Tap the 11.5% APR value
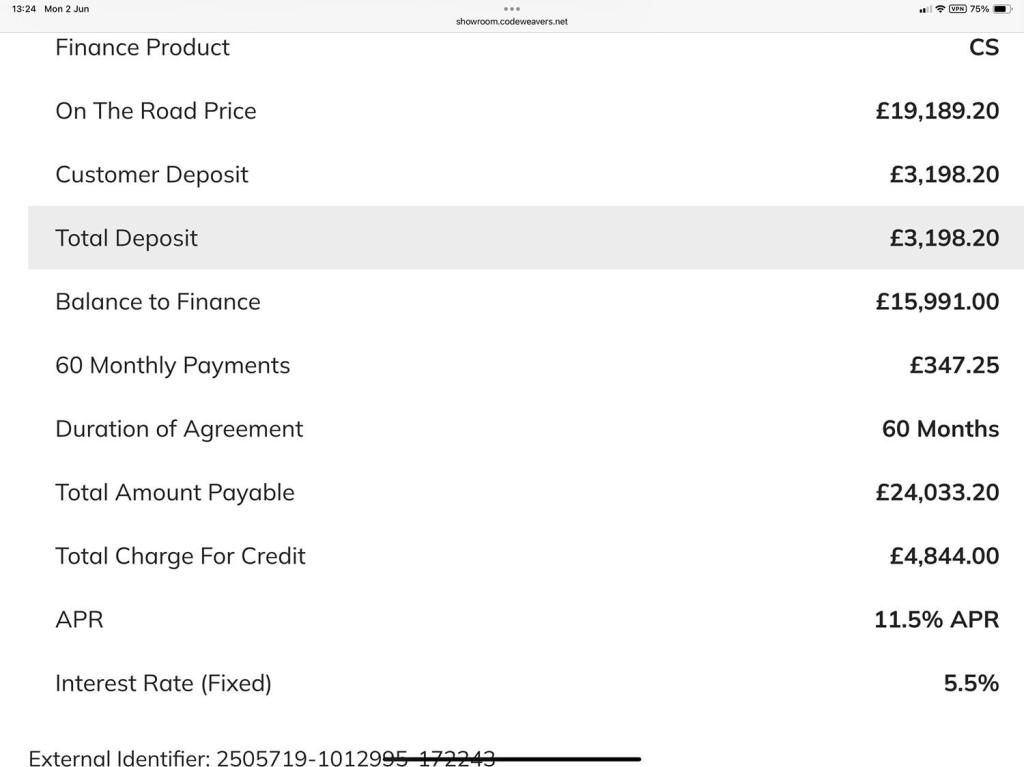This screenshot has height=767, width=1024. click(936, 620)
